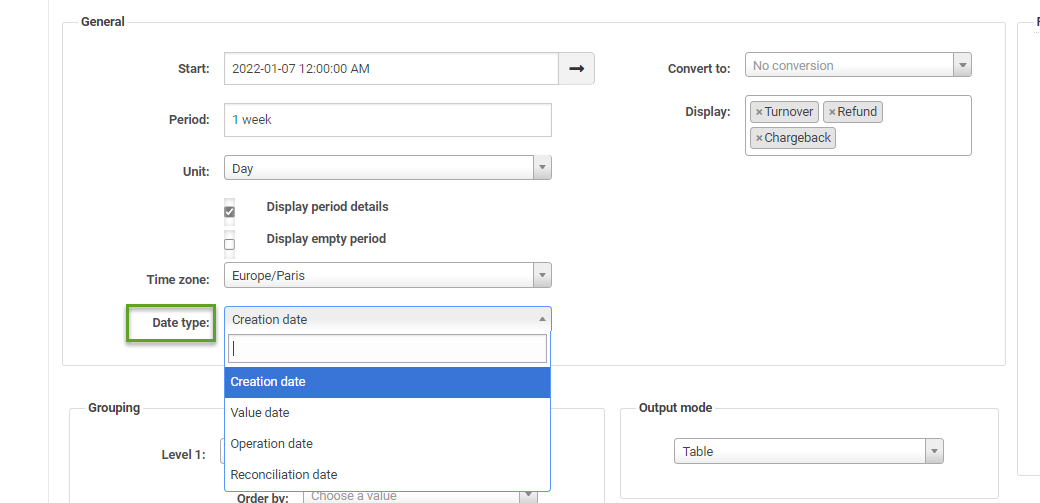Uncheck Display period details checkbox

click(x=229, y=212)
